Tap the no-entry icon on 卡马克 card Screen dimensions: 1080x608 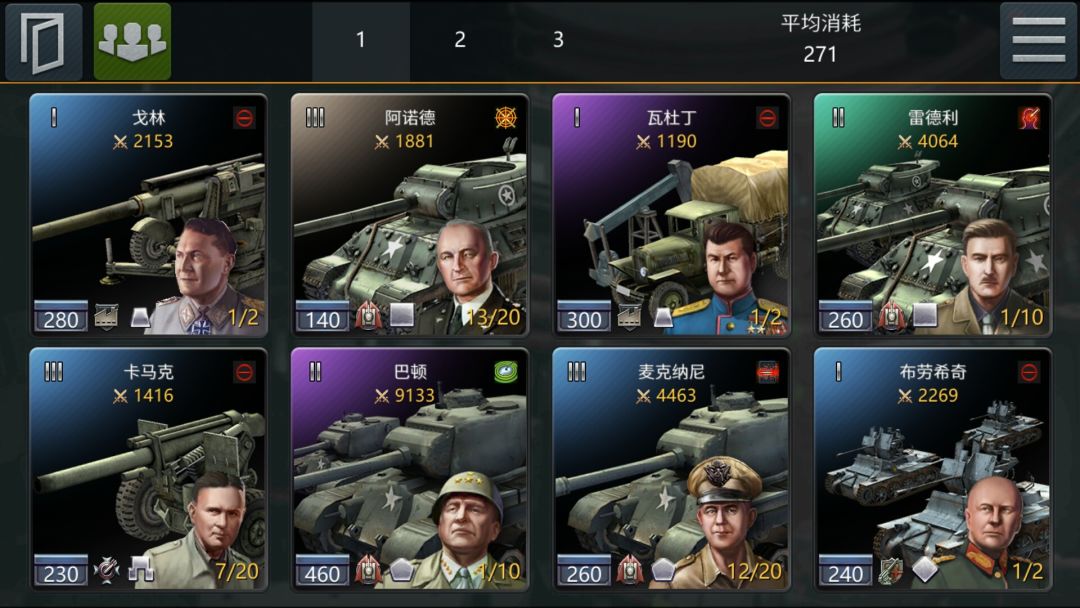[x=245, y=372]
